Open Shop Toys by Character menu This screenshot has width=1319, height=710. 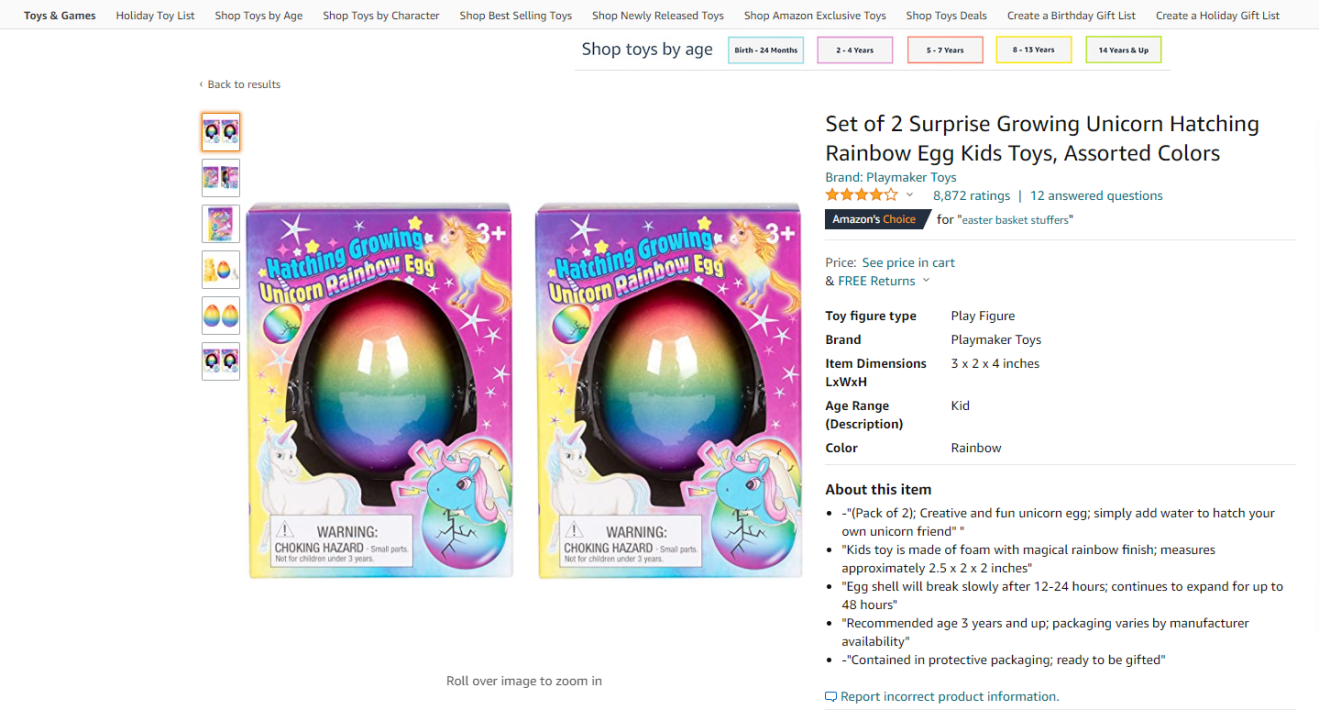(x=381, y=15)
